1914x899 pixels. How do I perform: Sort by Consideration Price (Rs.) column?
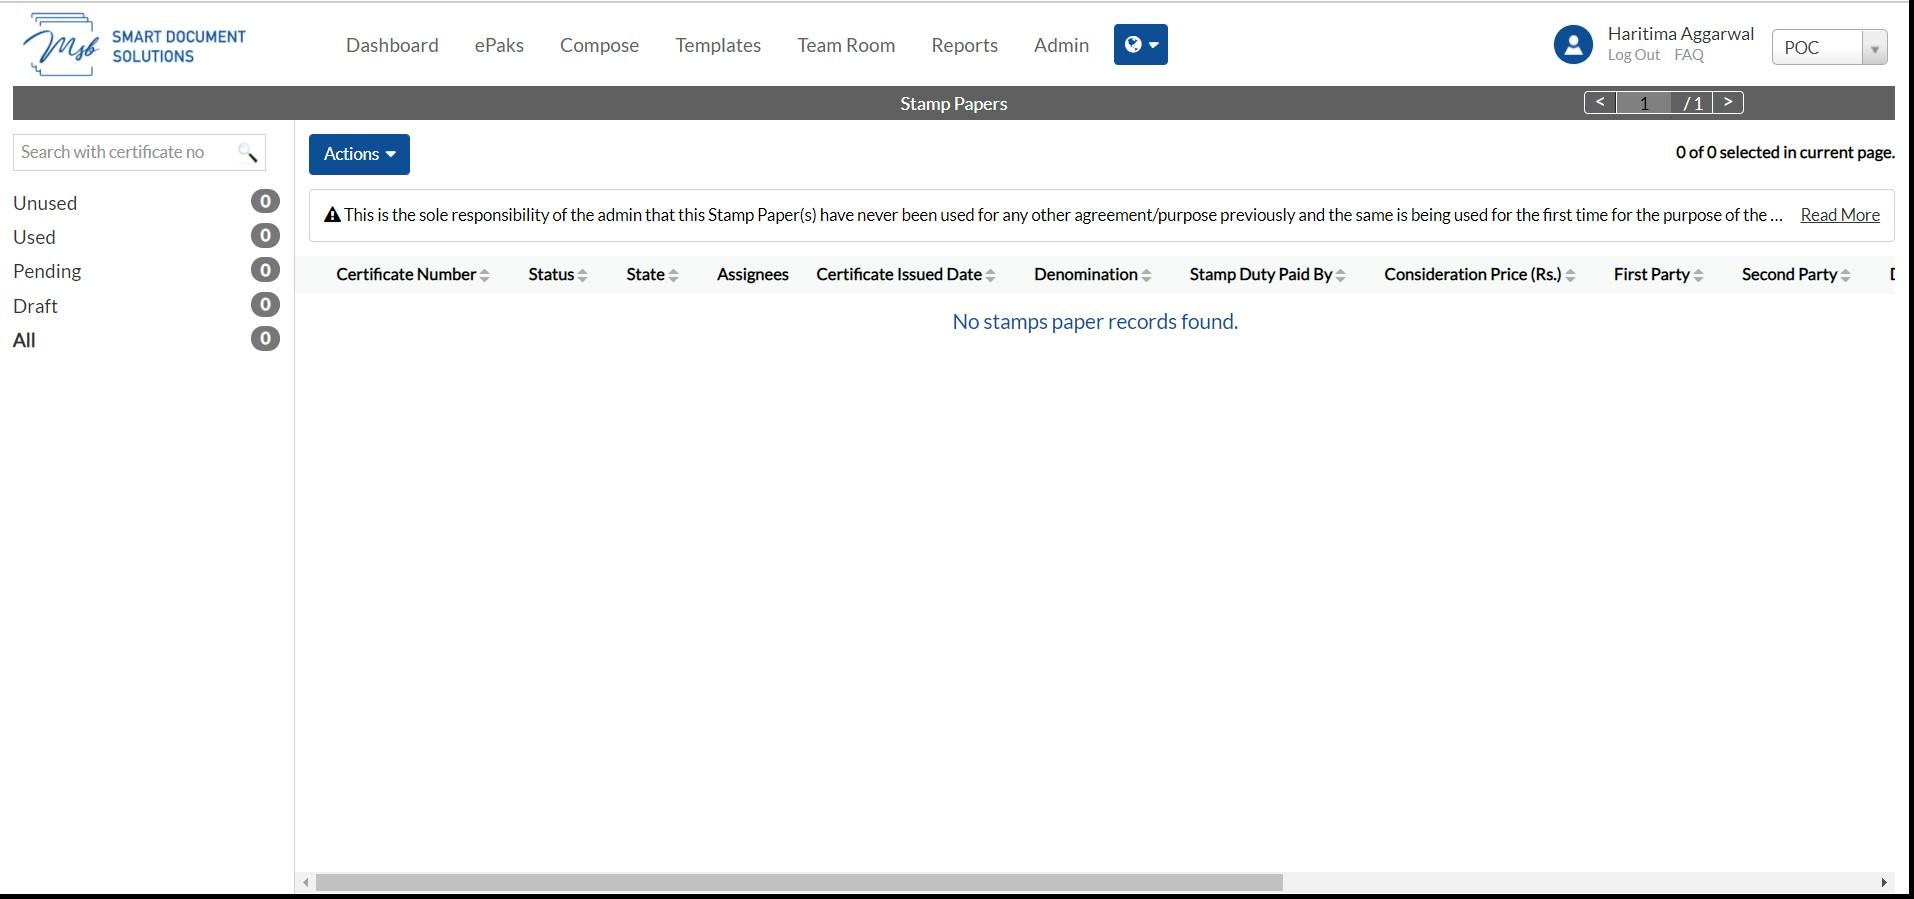(x=1480, y=275)
